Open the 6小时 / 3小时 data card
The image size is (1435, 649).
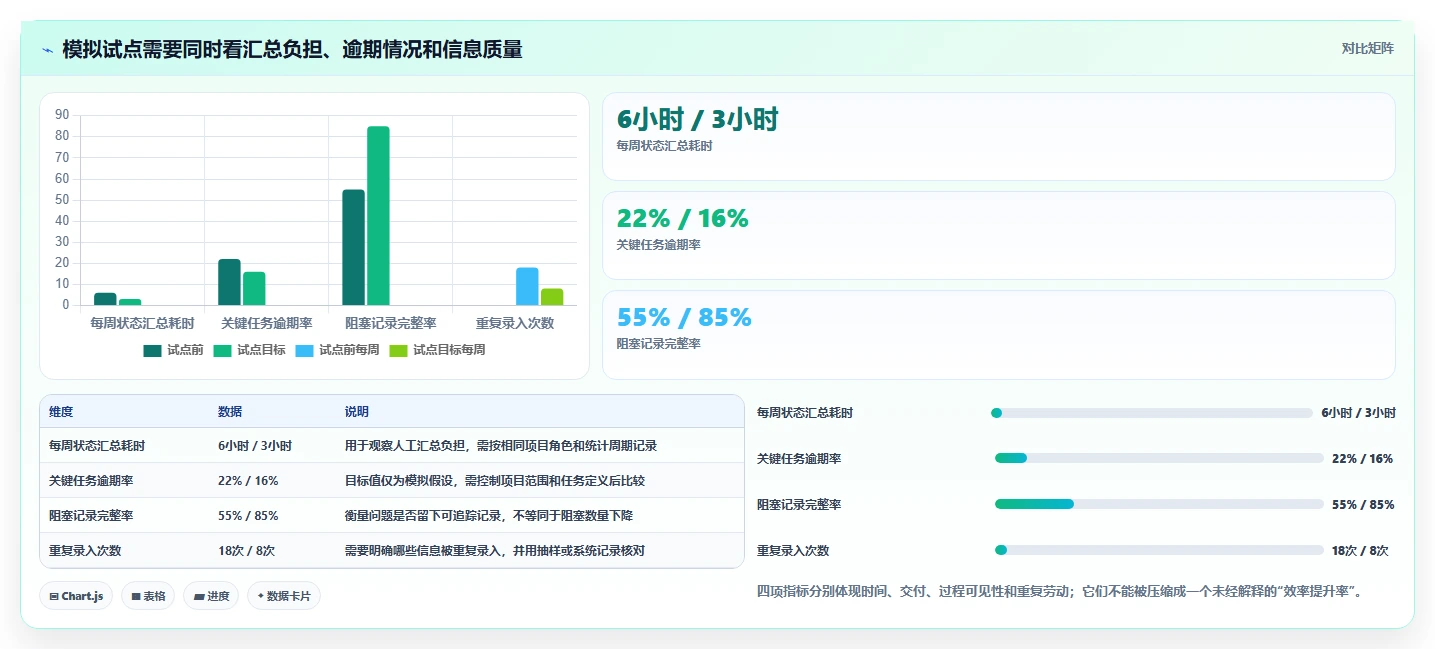coord(998,136)
